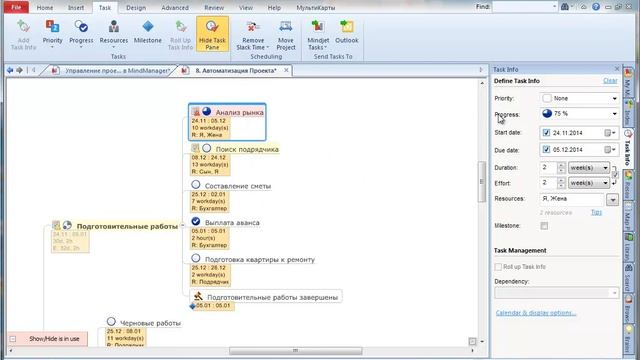Click the Find binoculars icon

tap(565, 7)
